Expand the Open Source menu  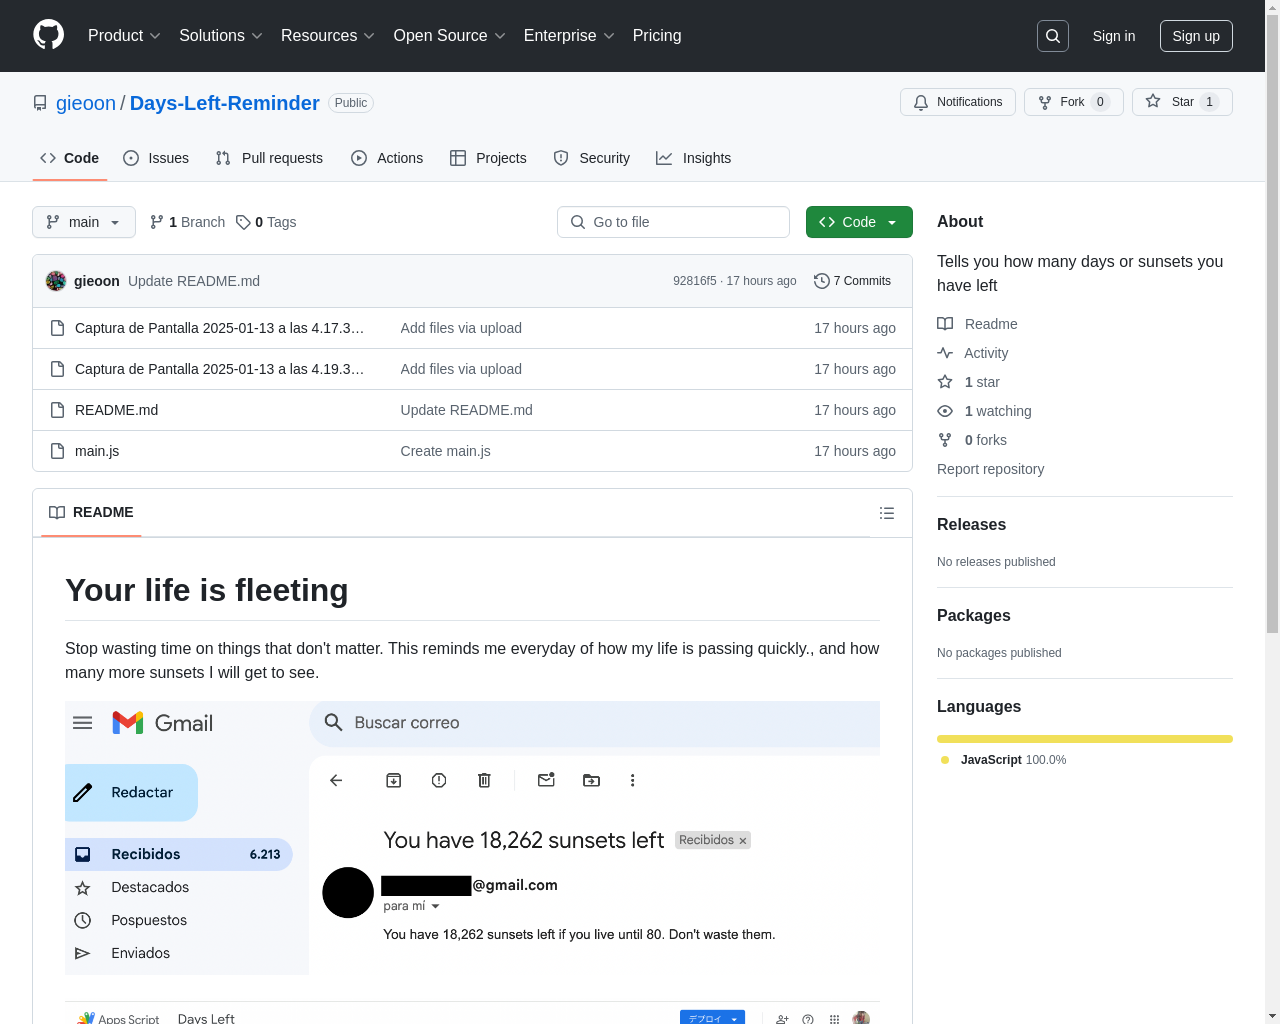pos(450,36)
